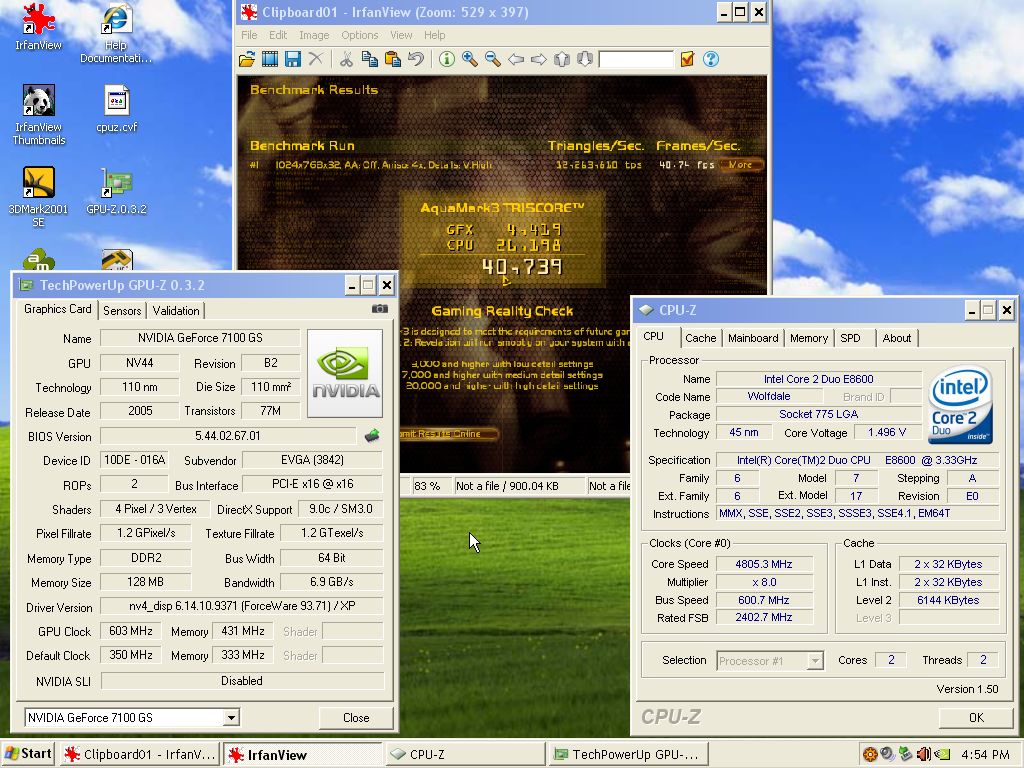The image size is (1024, 768).
Task: Switch to Clipboard01 - IrfanView taskbar button
Action: click(140, 754)
